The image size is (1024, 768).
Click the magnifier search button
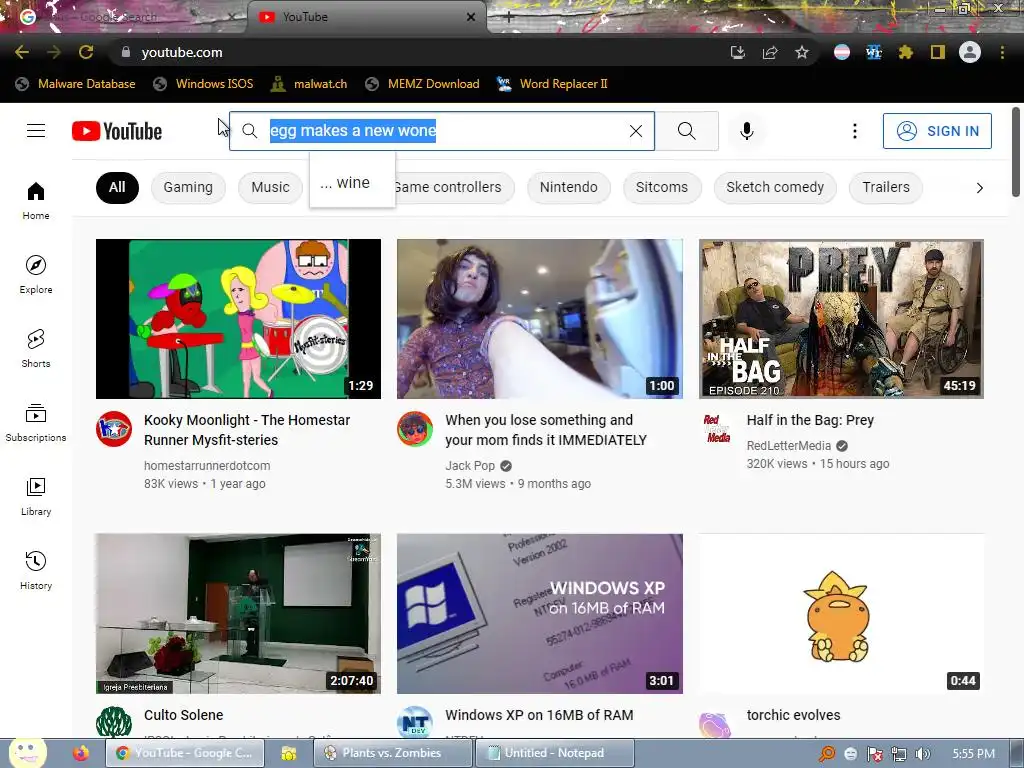click(687, 131)
